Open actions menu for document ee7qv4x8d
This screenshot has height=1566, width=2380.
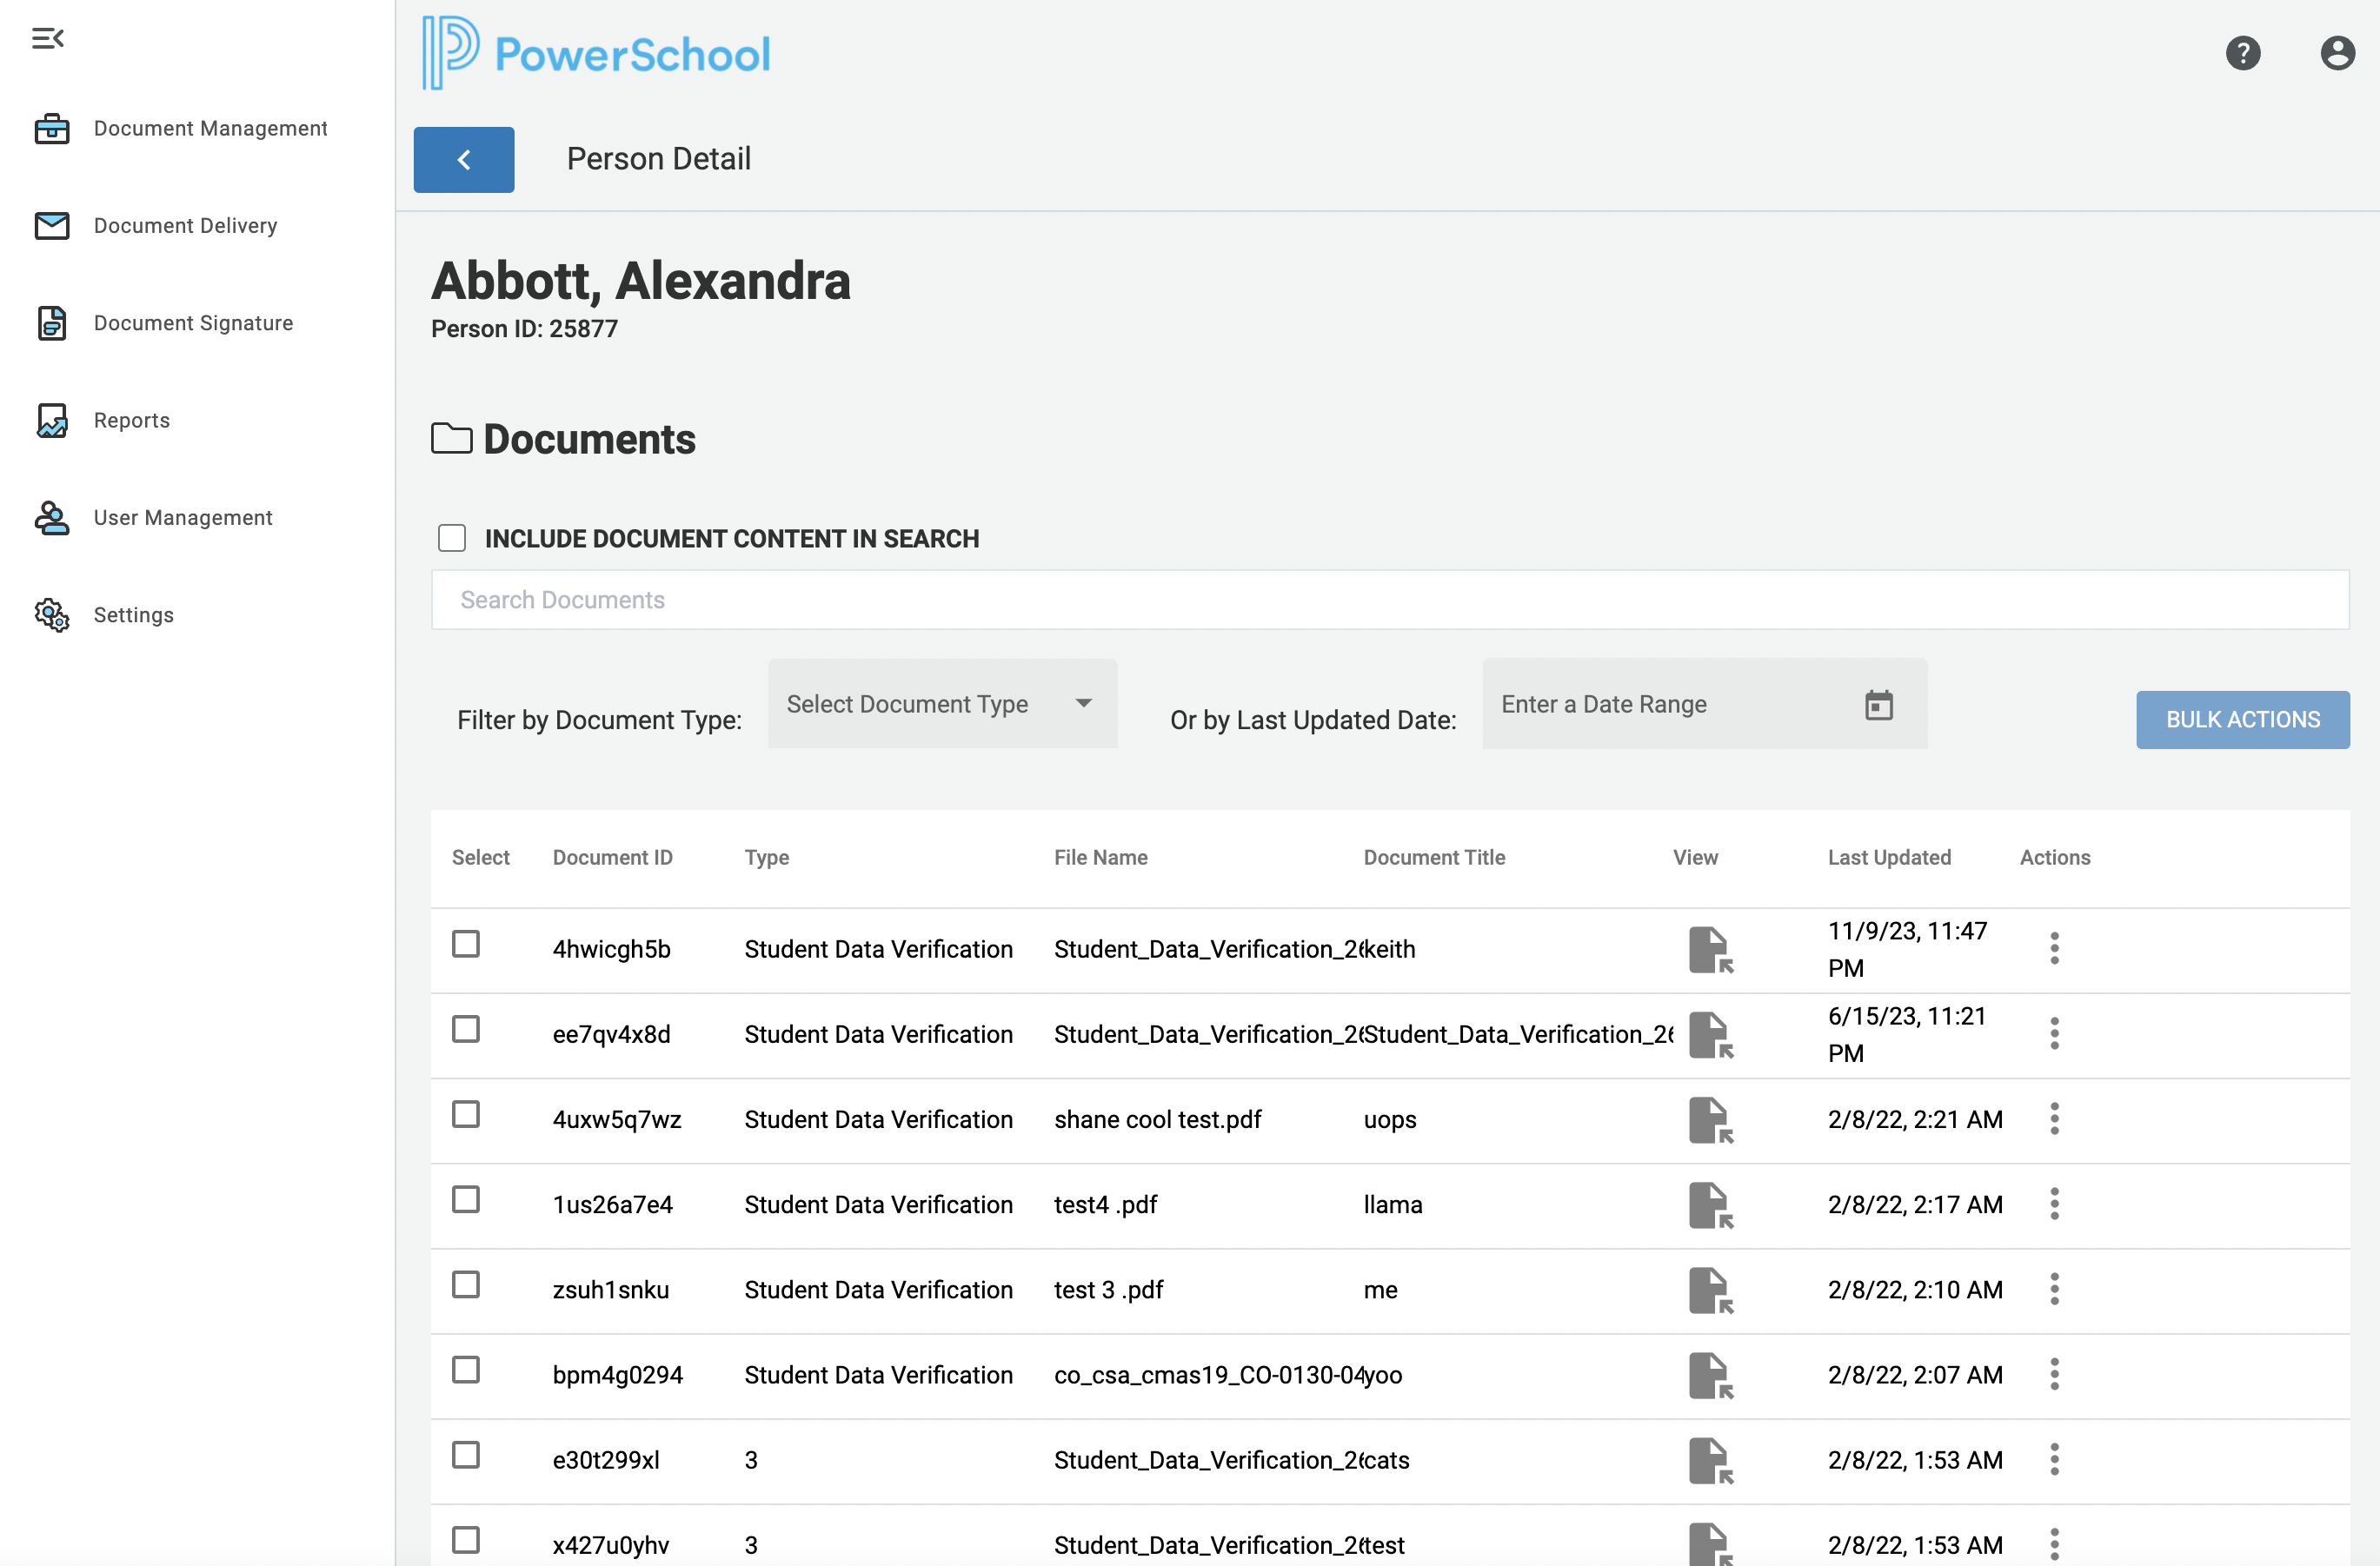point(2055,1033)
